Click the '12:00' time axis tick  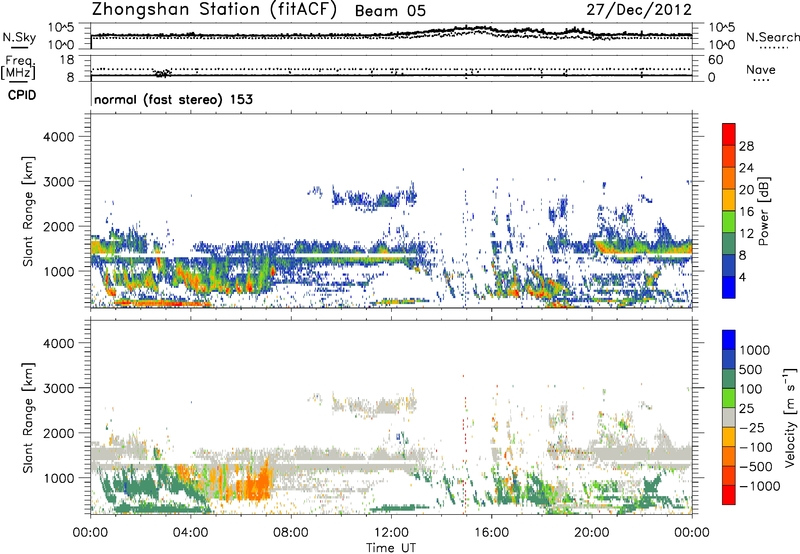[391, 533]
